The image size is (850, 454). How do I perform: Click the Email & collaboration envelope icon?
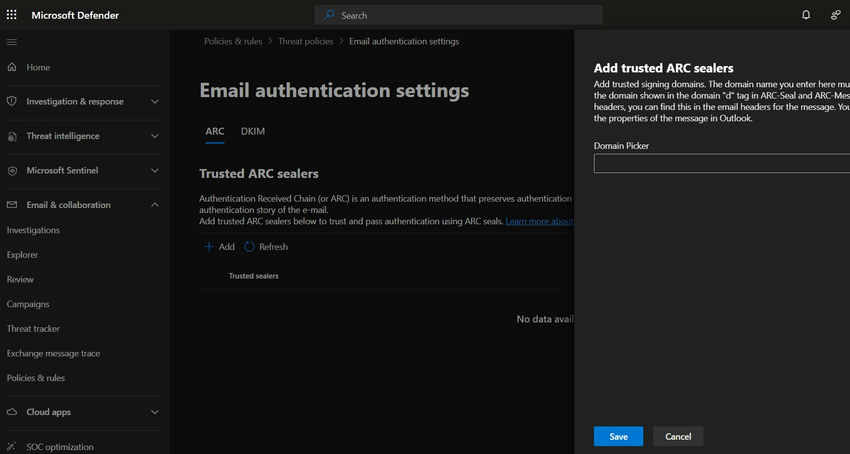(12, 204)
